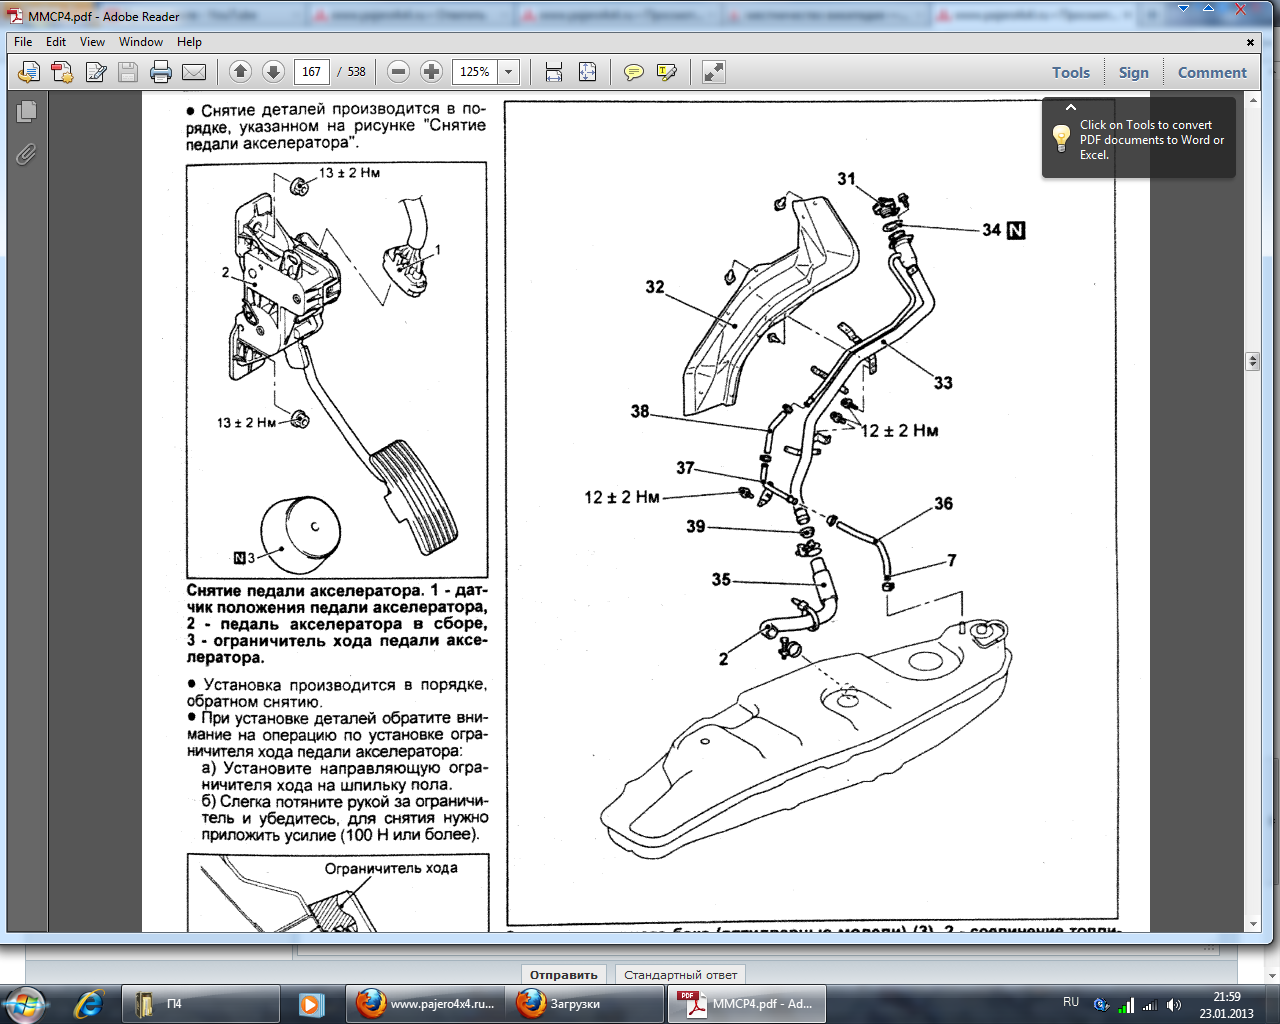
Task: Go to previous page arrow
Action: coord(240,72)
